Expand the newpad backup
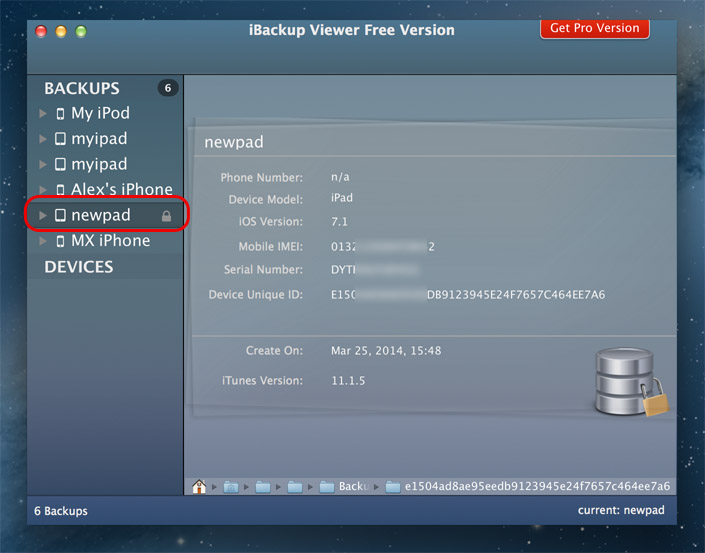The width and height of the screenshot is (705, 553). (43, 215)
